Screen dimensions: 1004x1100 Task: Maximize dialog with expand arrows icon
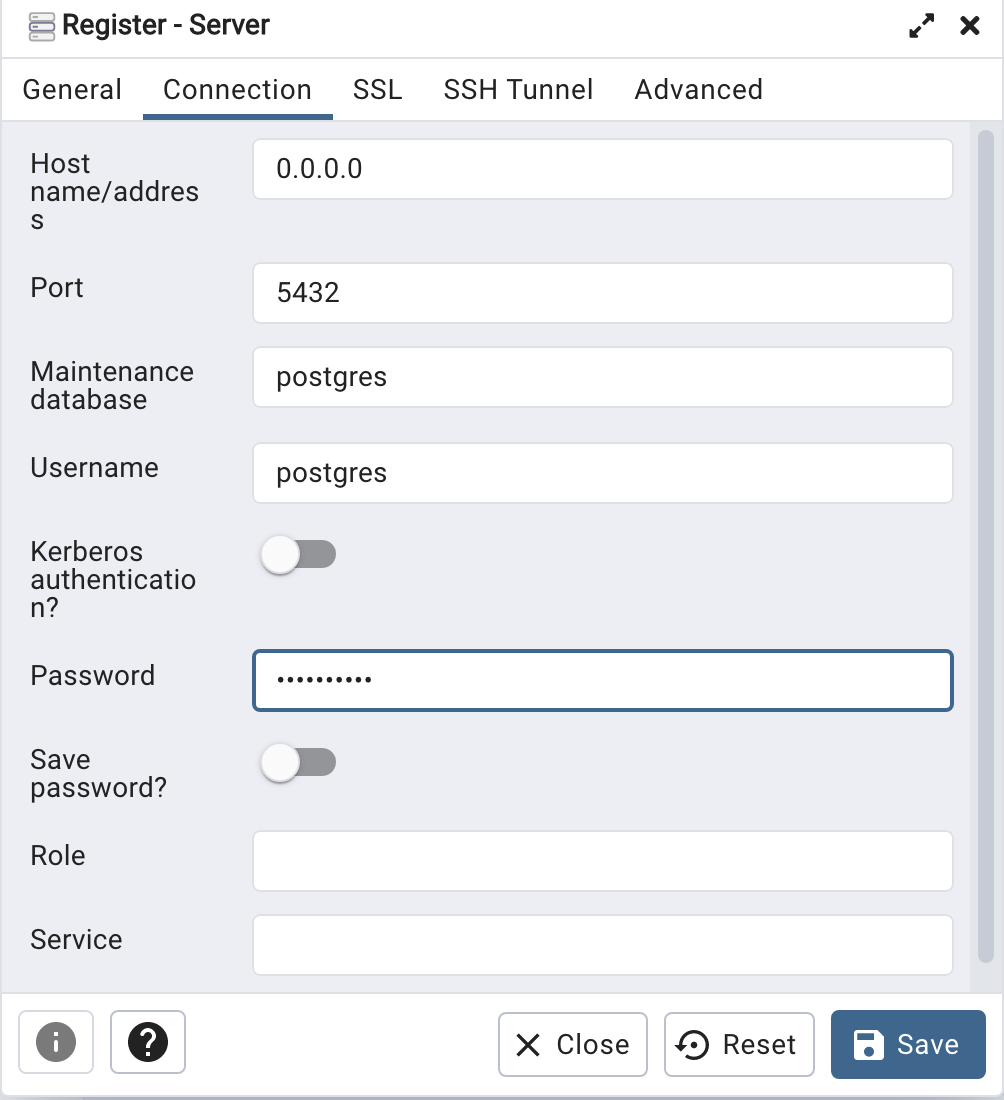[921, 26]
